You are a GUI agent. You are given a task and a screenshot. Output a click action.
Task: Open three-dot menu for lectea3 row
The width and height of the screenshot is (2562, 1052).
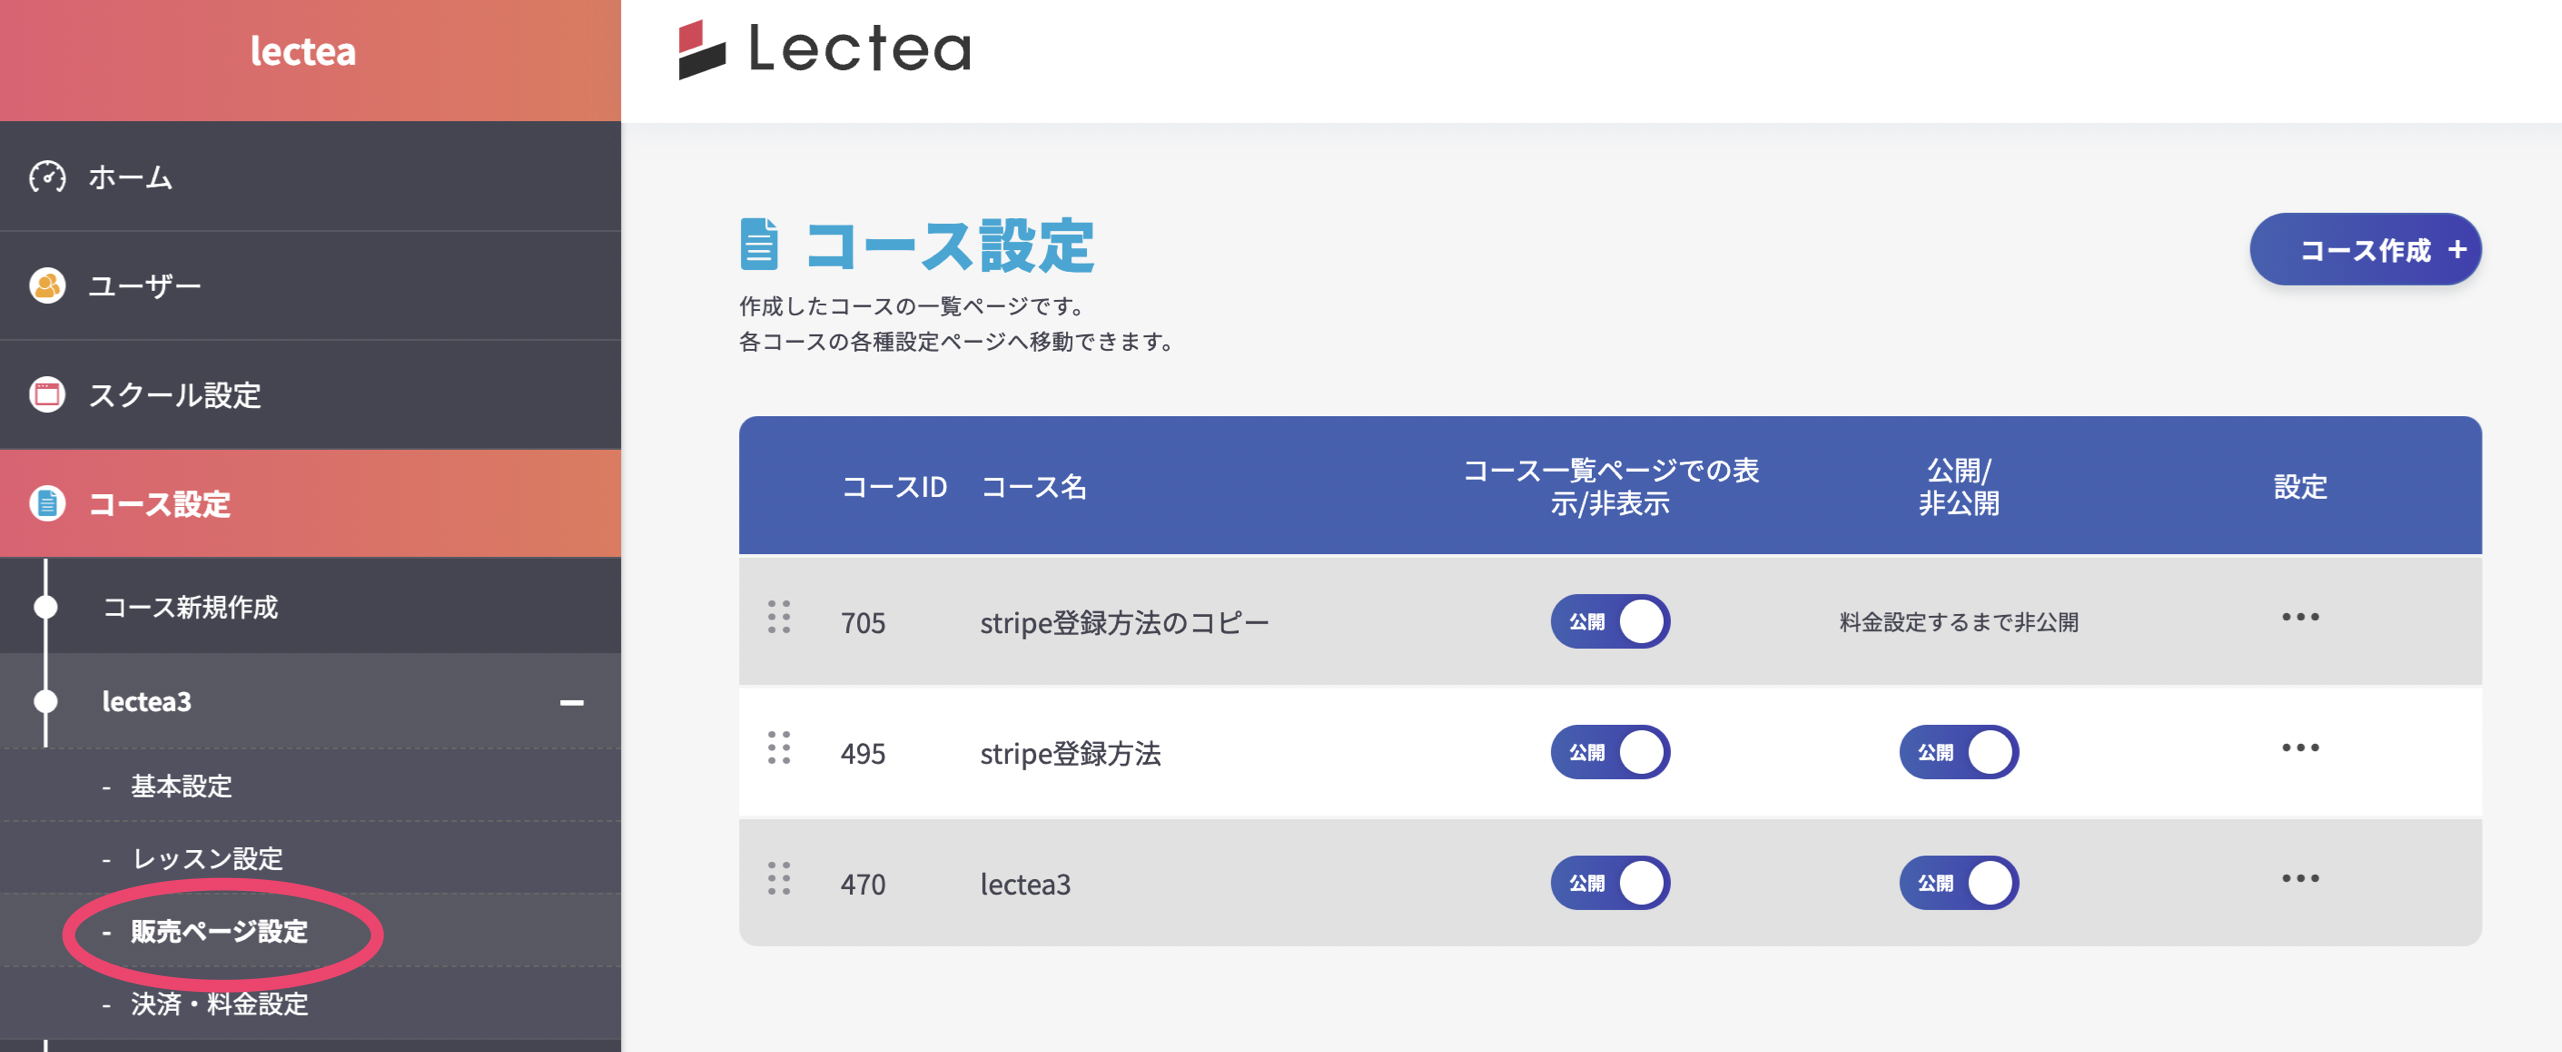click(x=2299, y=879)
